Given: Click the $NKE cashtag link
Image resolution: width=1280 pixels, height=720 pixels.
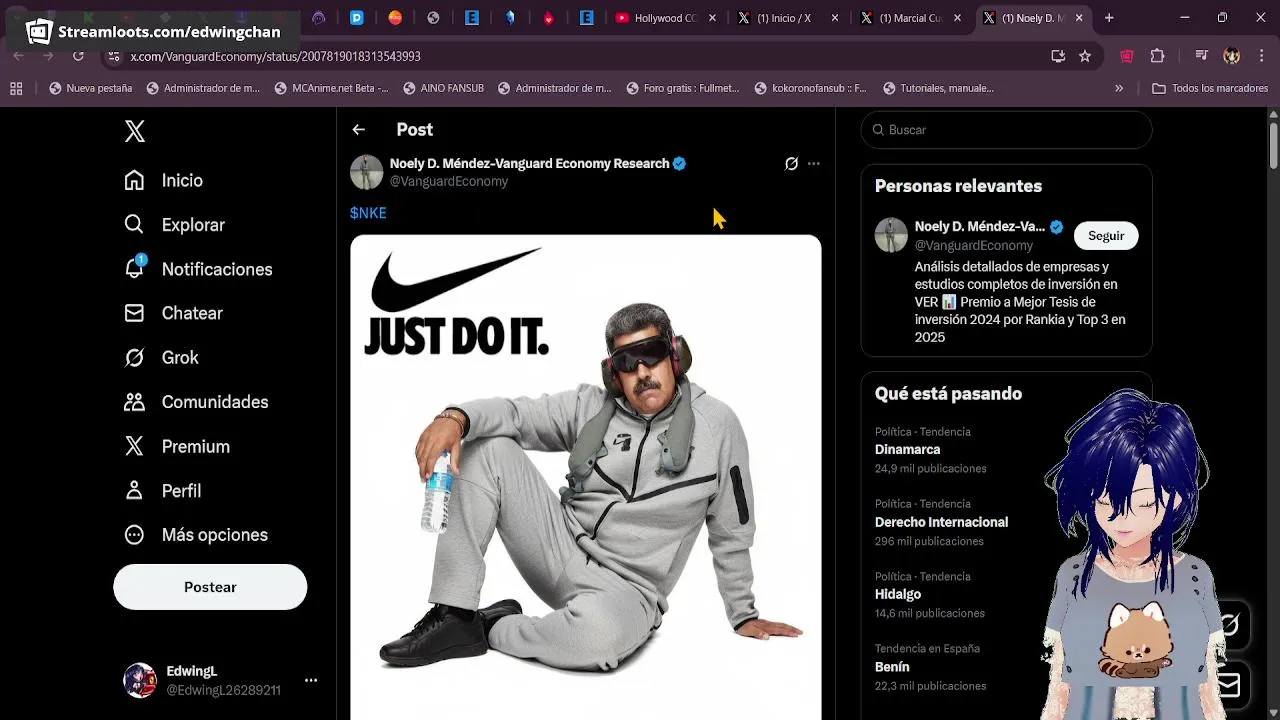Looking at the screenshot, I should click(x=368, y=213).
